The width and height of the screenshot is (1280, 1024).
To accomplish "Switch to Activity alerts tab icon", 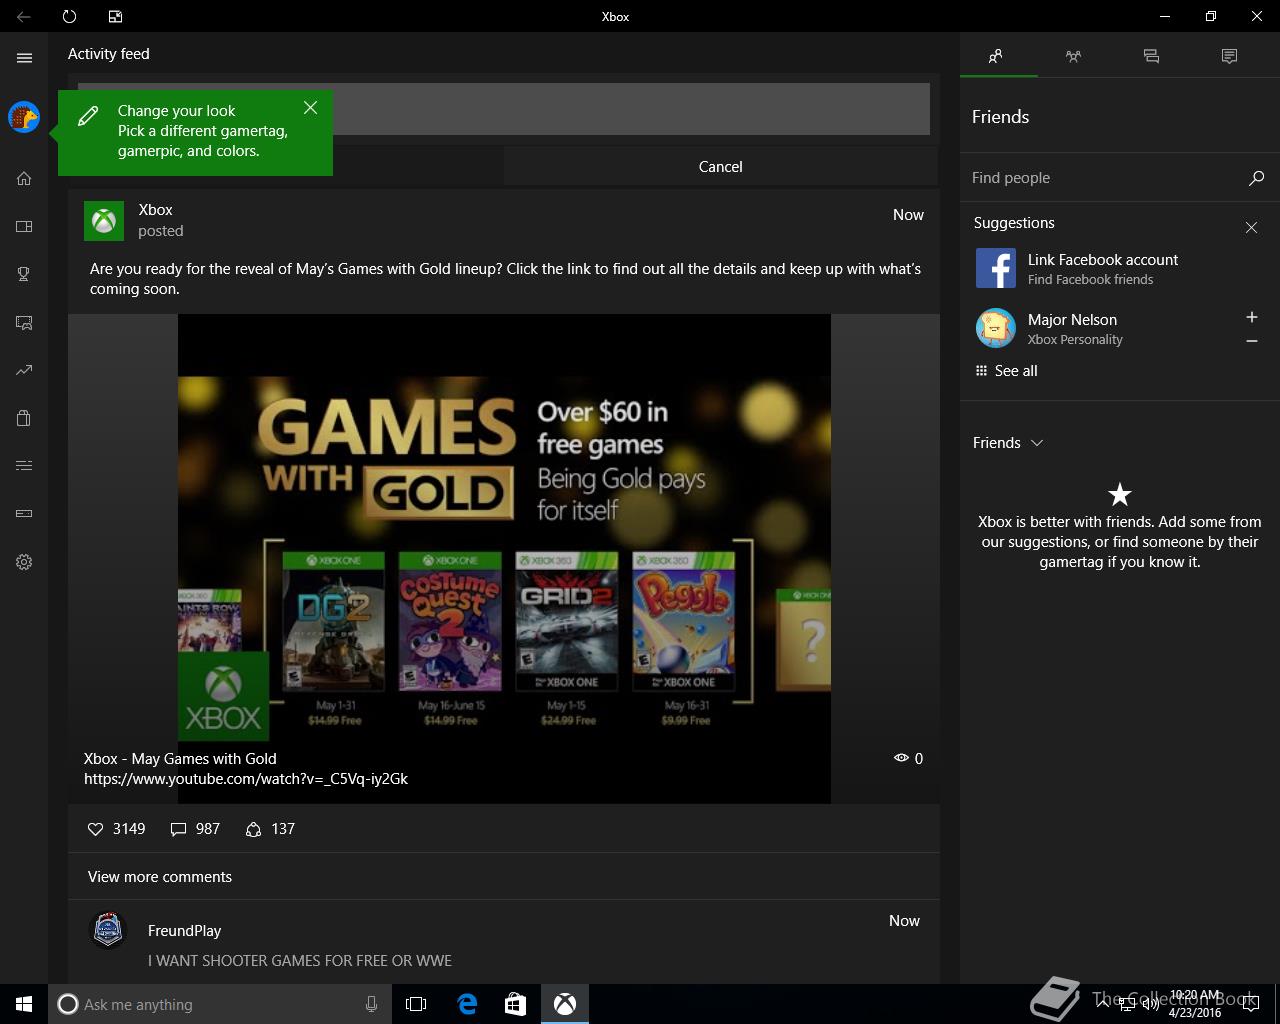I will click(1229, 56).
